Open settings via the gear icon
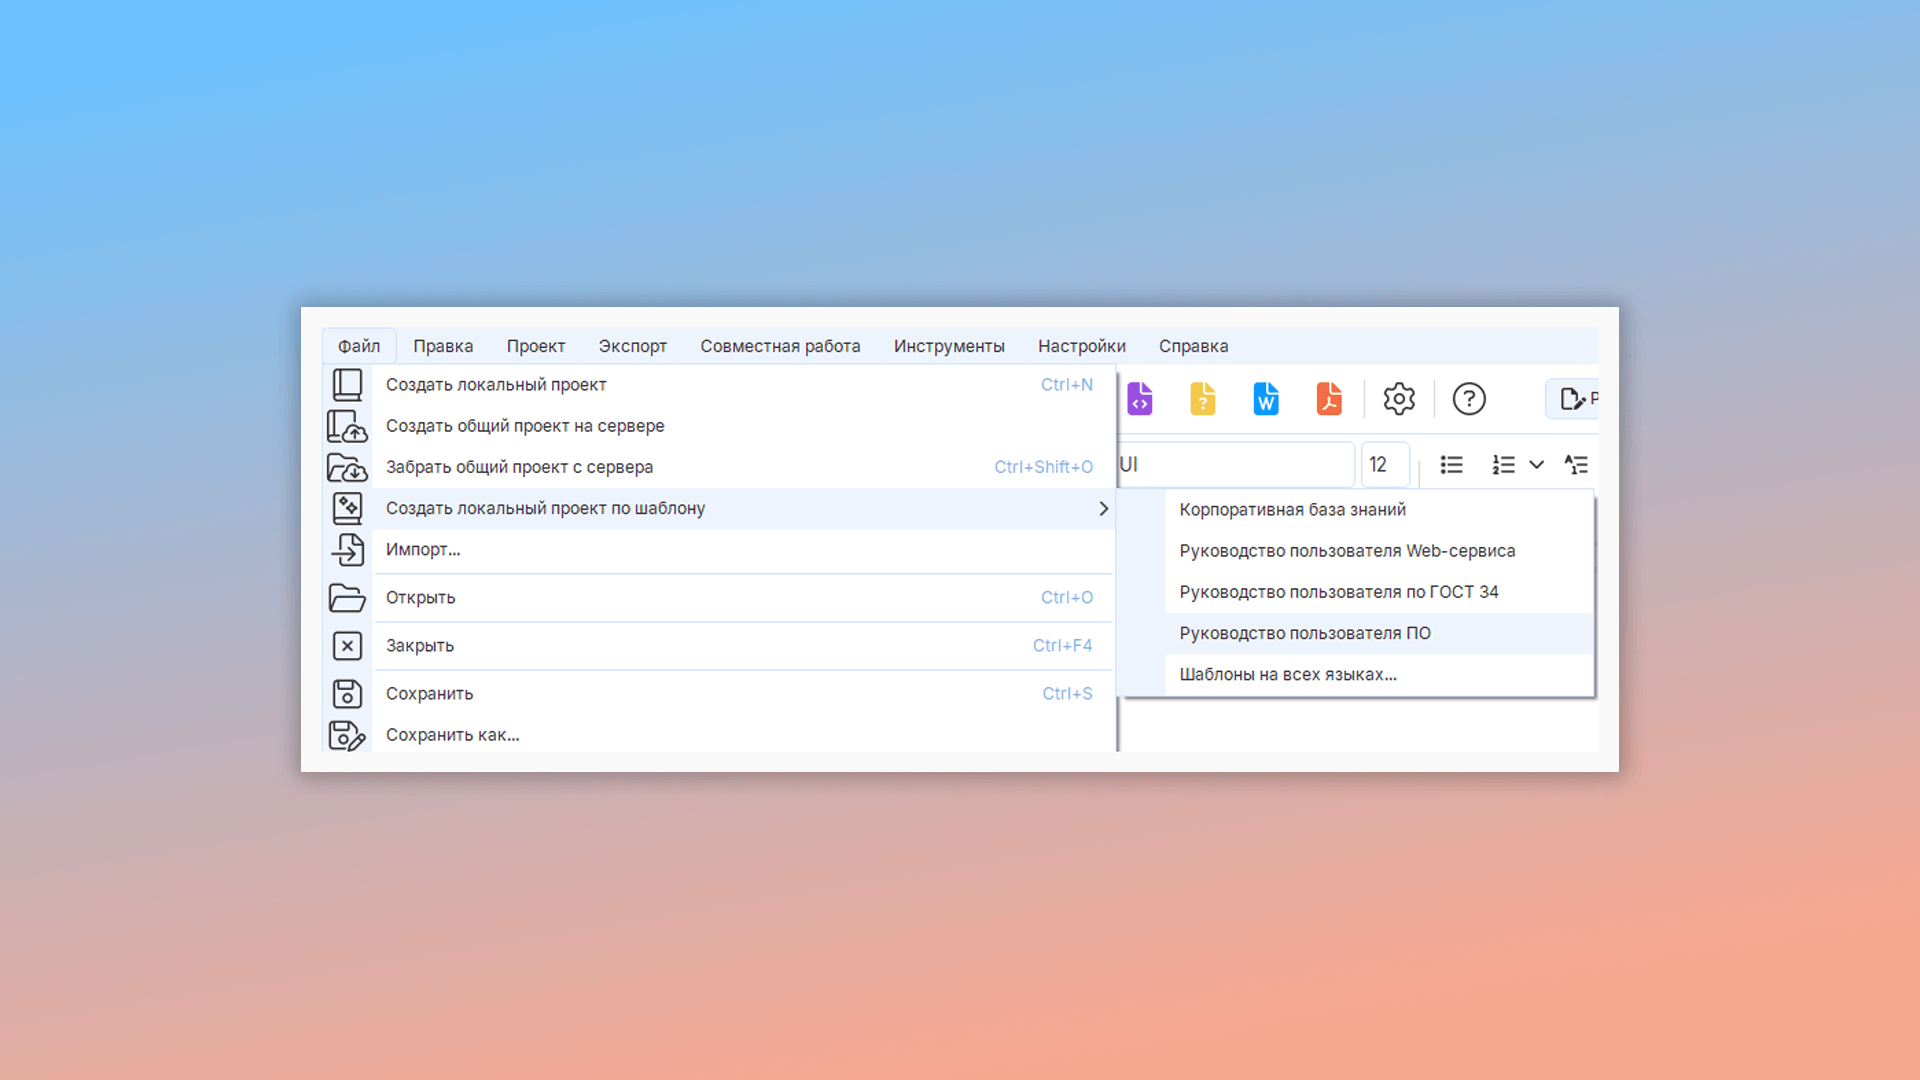Viewport: 1920px width, 1080px height. (1399, 399)
